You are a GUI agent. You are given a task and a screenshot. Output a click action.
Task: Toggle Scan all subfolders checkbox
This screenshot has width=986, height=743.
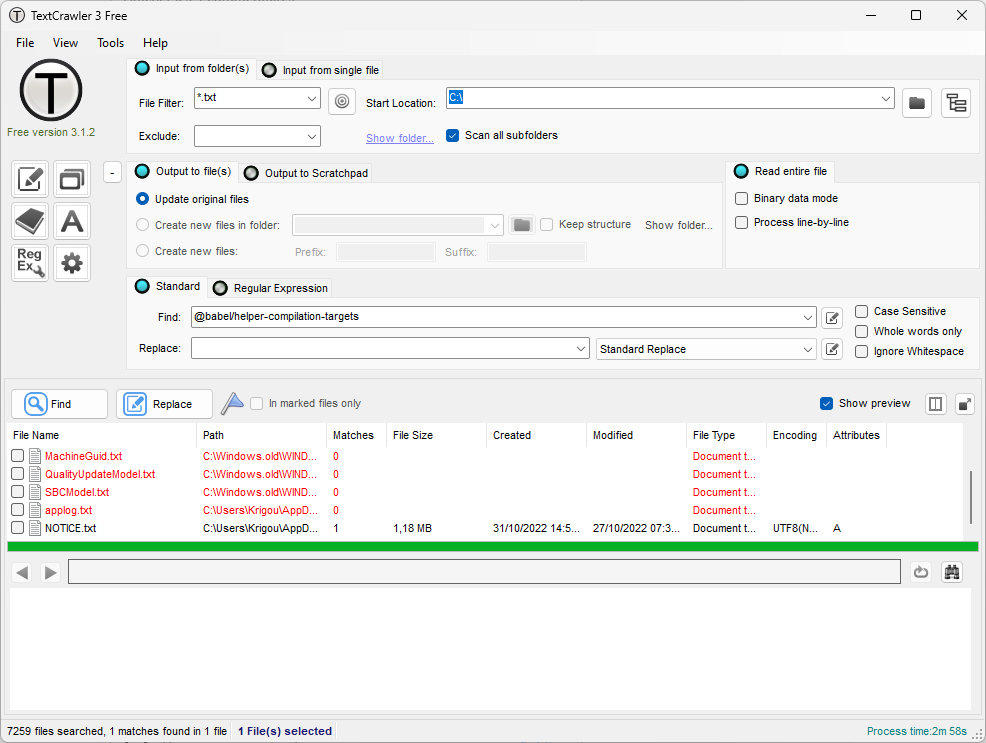point(452,135)
